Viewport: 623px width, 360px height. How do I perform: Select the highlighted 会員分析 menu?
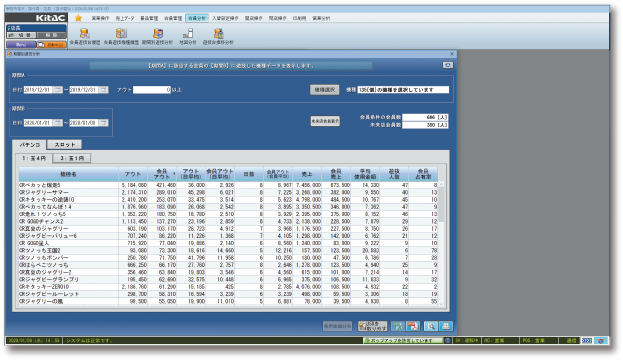tap(197, 18)
